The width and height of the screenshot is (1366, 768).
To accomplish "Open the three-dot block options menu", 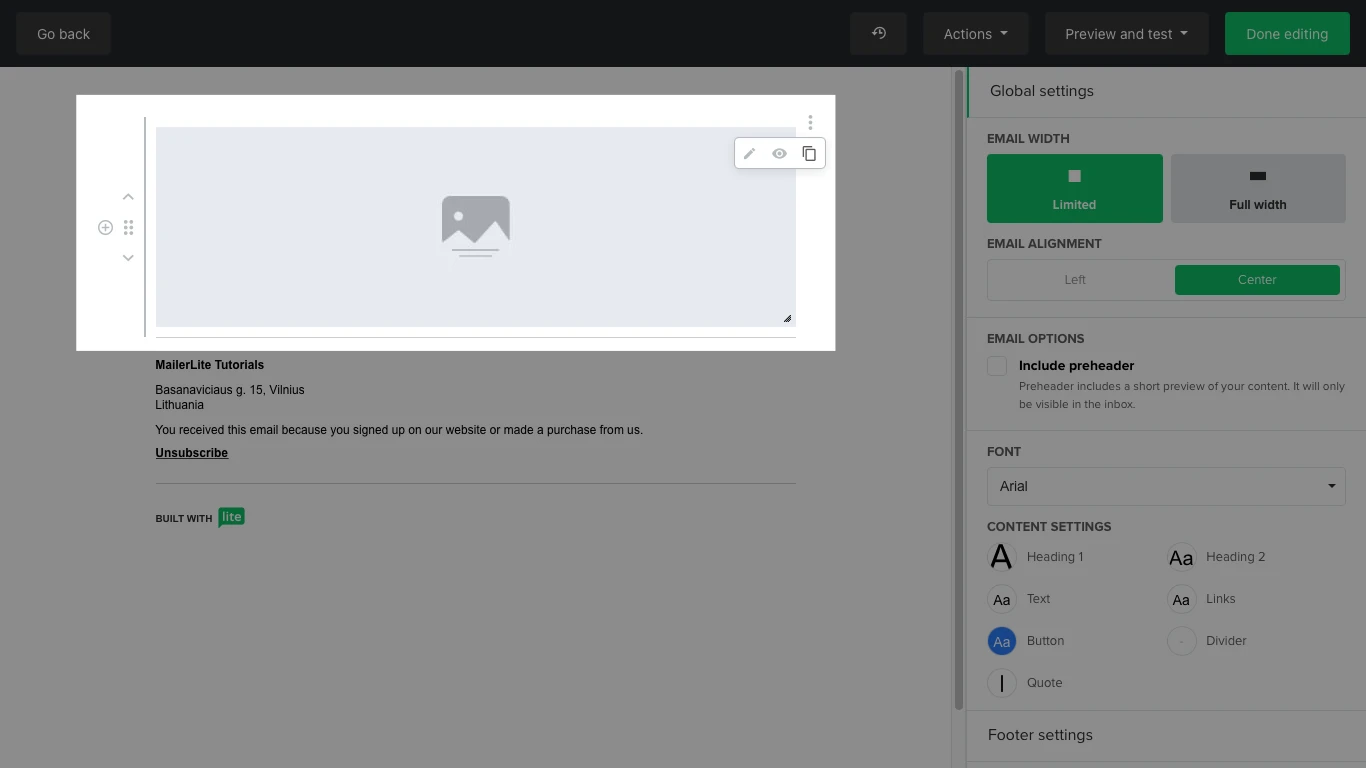I will pyautogui.click(x=810, y=123).
